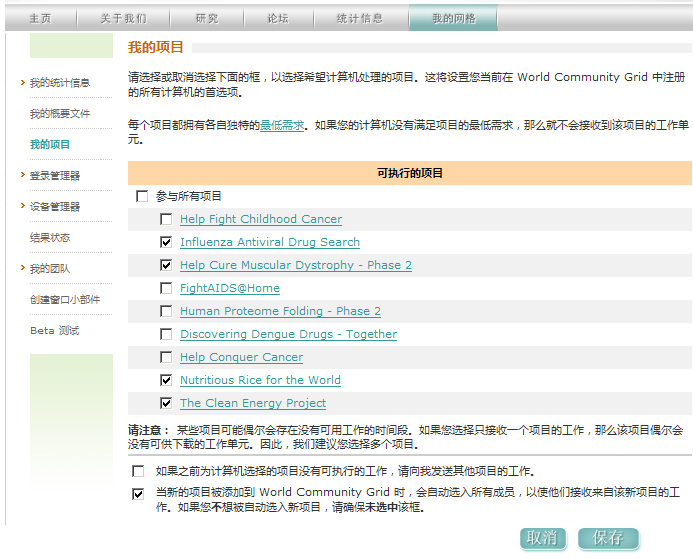Screen dimensions: 693x559
Task: Expand 我的团队 in the sidebar
Action: pyautogui.click(x=50, y=269)
